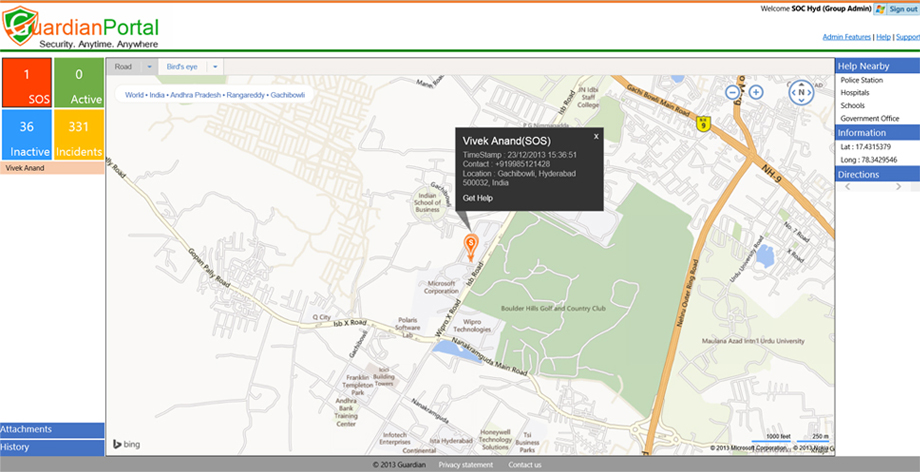The height and width of the screenshot is (472, 920).
Task: Open the yellow Incidents tile
Action: point(79,134)
